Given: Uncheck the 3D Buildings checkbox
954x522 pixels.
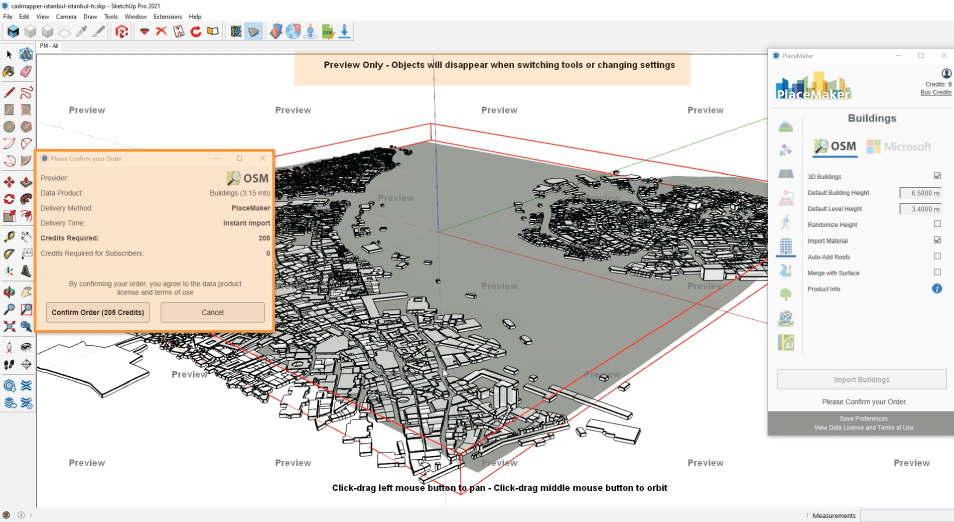Looking at the screenshot, I should point(937,176).
